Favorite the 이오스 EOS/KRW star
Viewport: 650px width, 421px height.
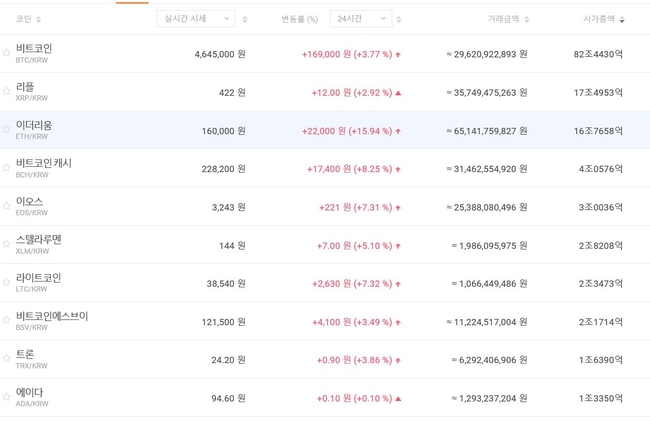(6, 206)
